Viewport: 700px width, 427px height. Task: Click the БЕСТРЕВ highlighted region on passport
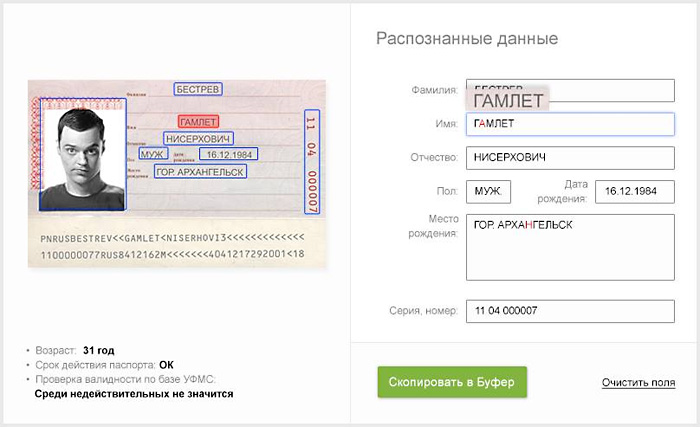point(198,89)
